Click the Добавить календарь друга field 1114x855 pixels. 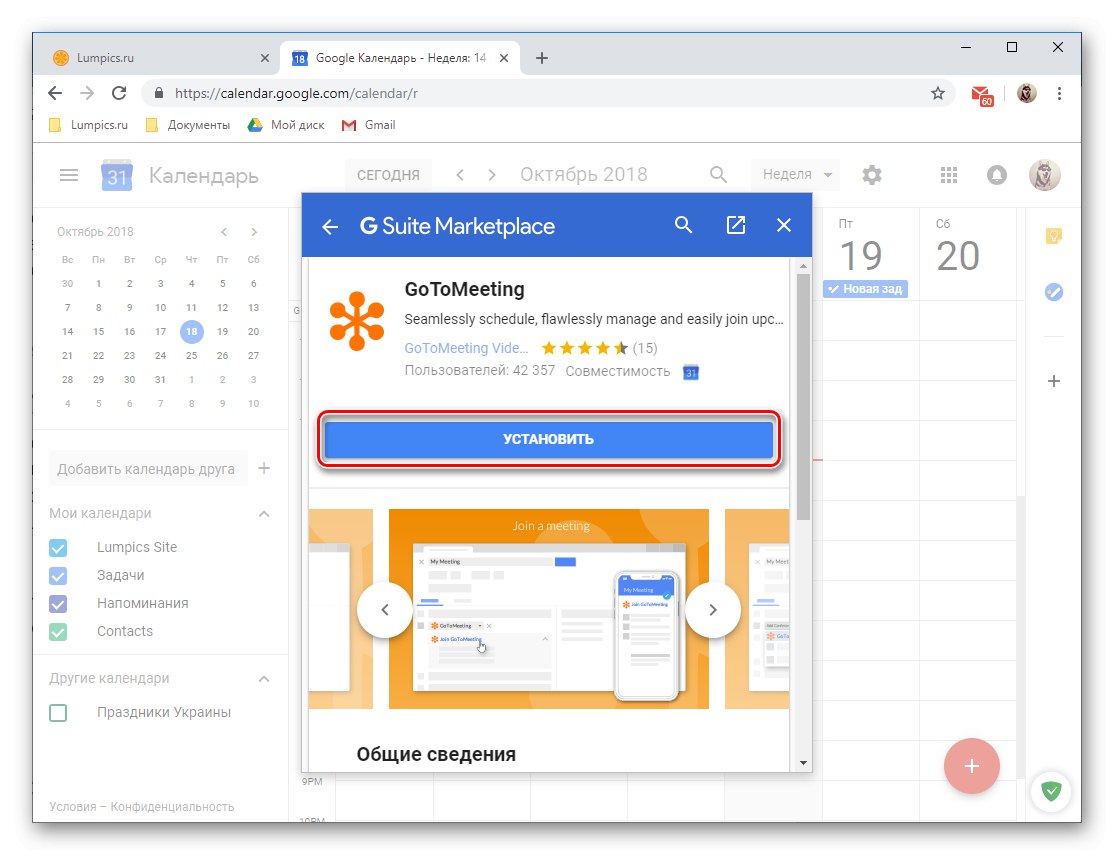pos(148,467)
